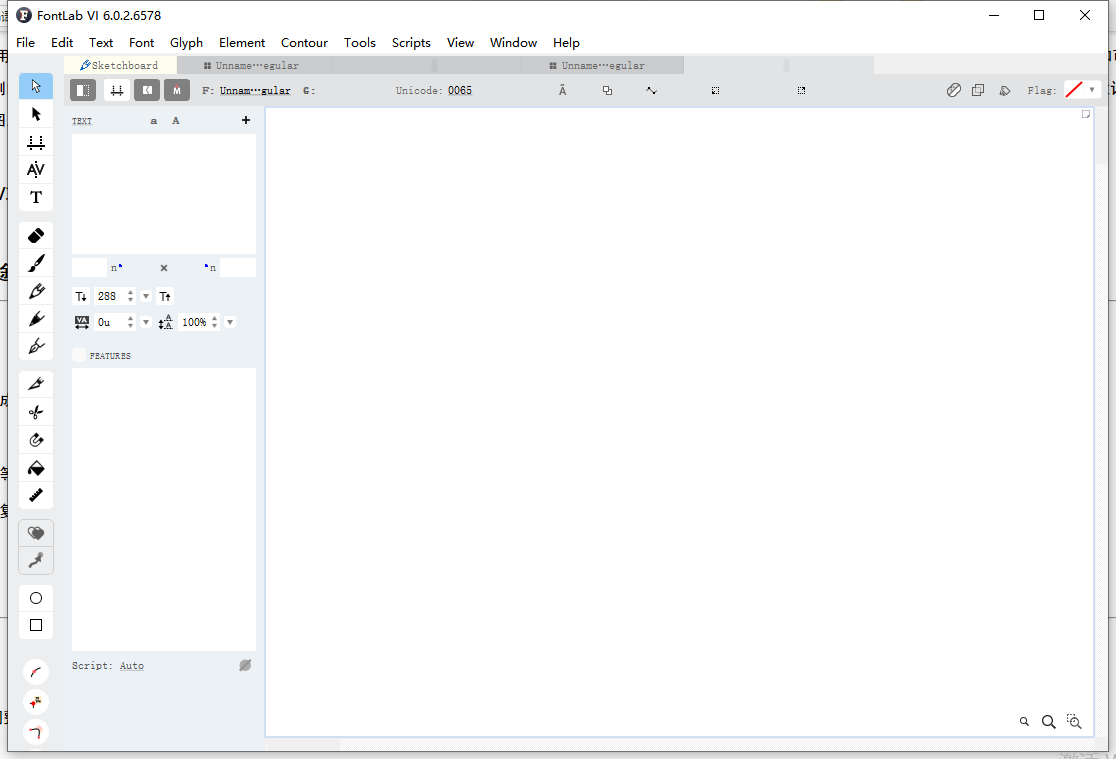1116x759 pixels.
Task: Open the 100% line spacing dropdown
Action: pos(230,322)
